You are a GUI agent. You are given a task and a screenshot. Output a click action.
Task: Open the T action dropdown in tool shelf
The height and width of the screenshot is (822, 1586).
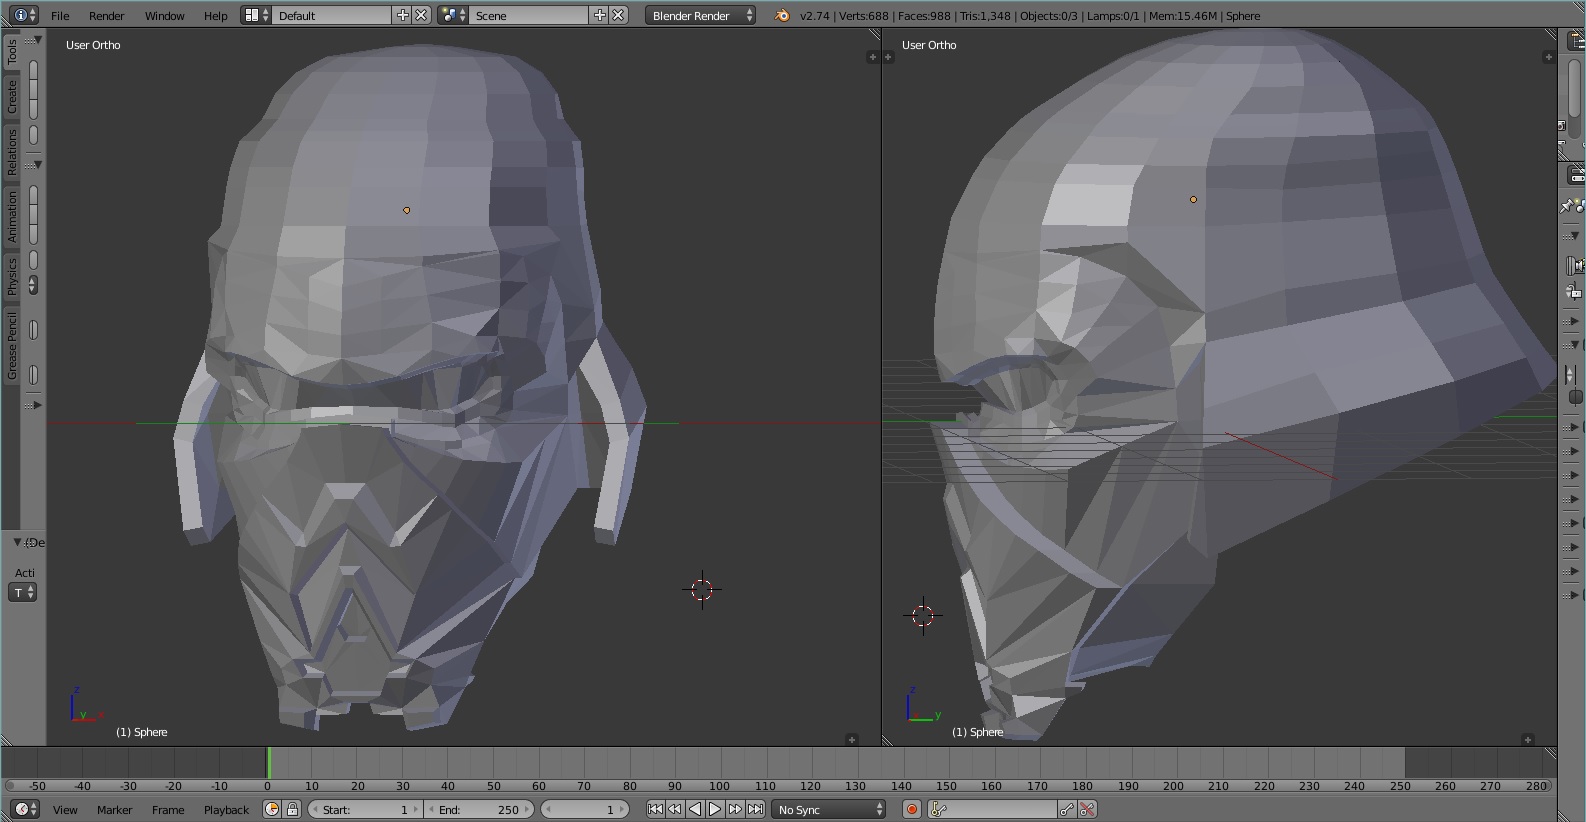point(23,593)
